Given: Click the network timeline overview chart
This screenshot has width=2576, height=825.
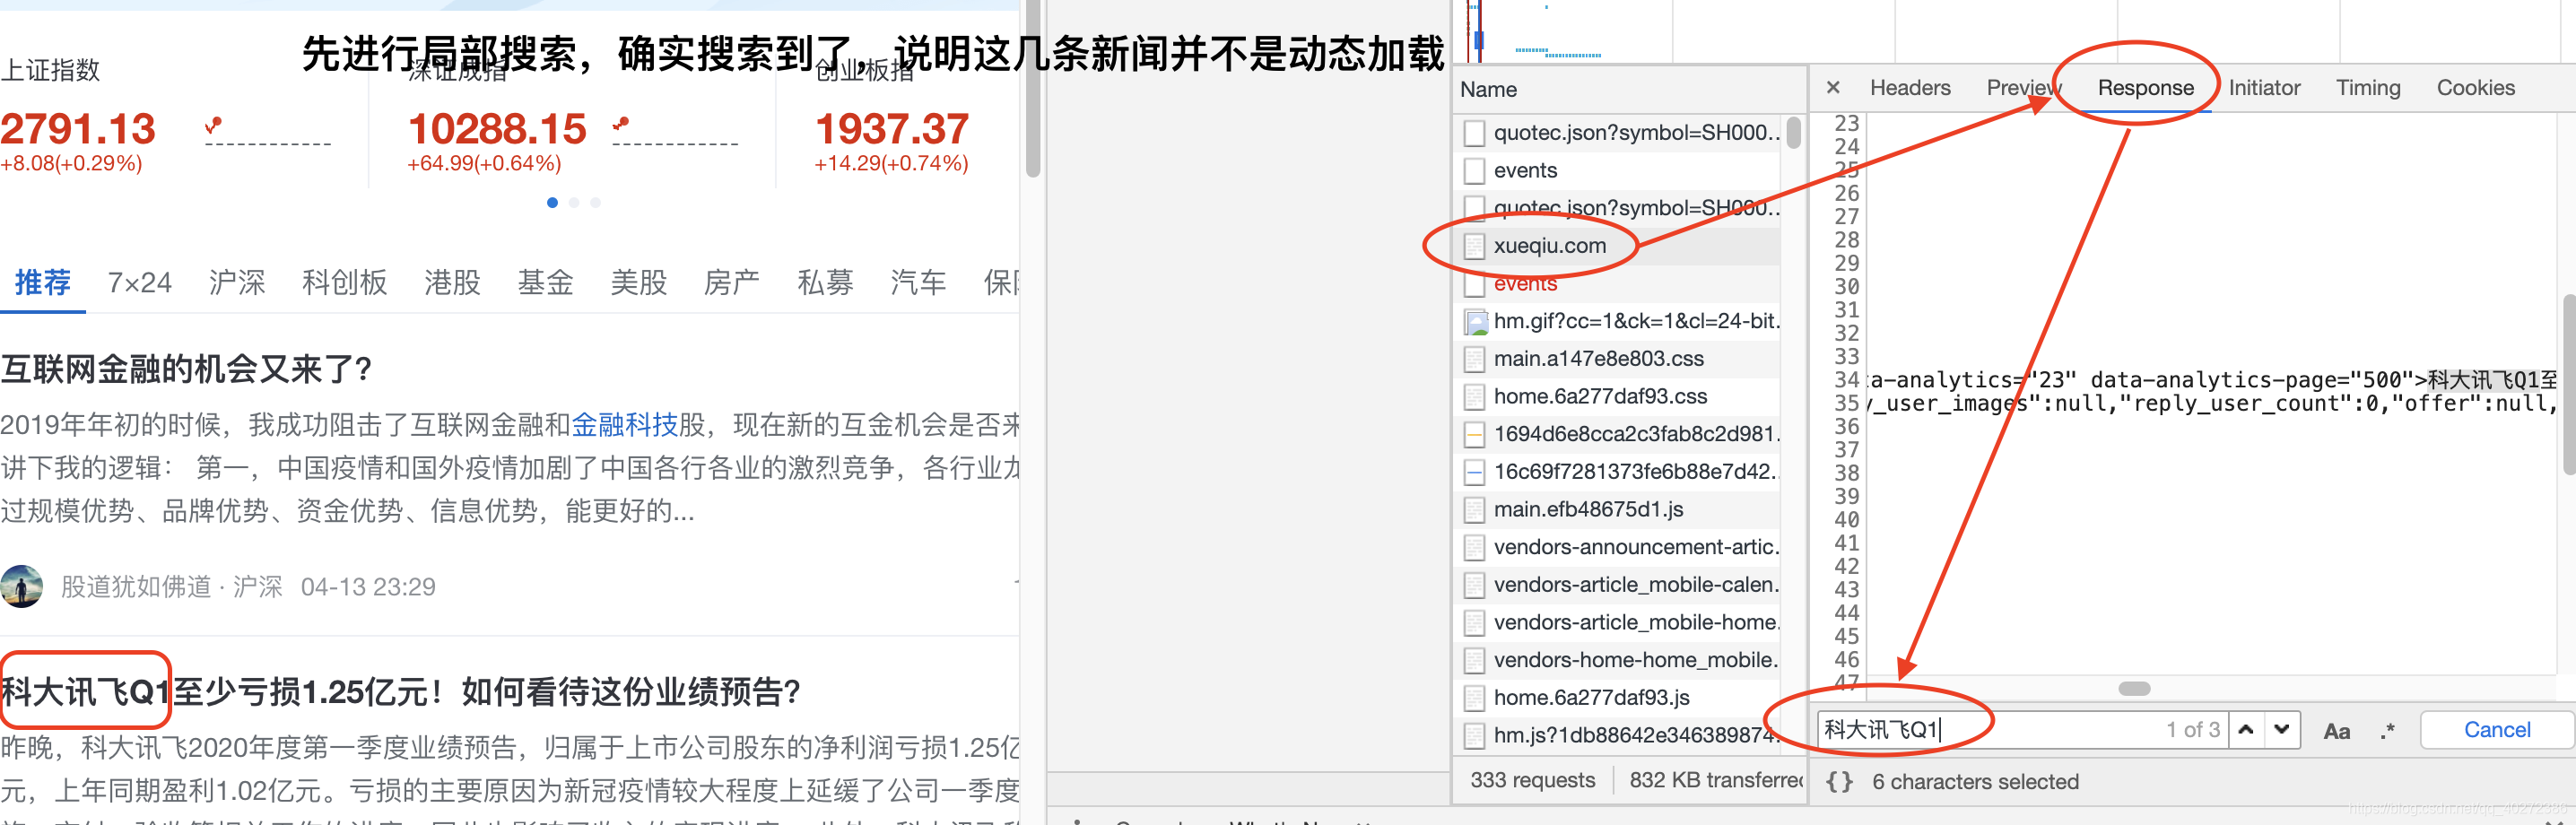Looking at the screenshot, I should pyautogui.click(x=2014, y=30).
